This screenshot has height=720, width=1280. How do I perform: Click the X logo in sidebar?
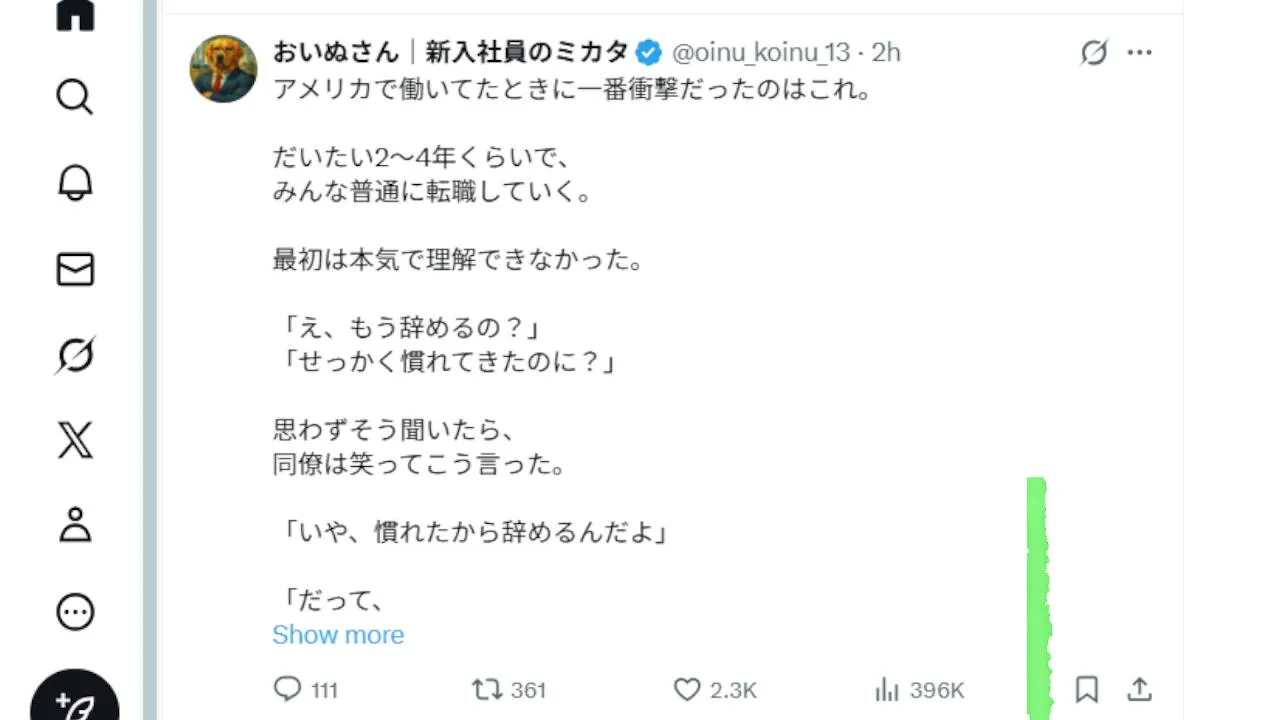[x=75, y=440]
